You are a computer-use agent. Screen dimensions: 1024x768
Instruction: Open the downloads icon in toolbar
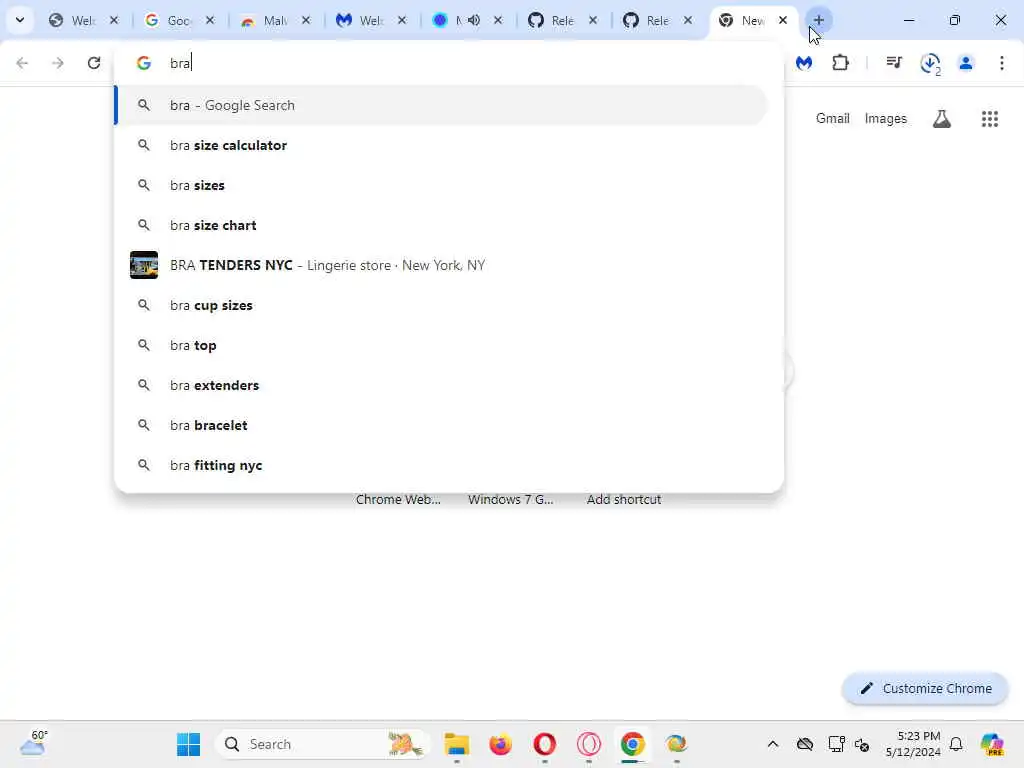tap(930, 63)
